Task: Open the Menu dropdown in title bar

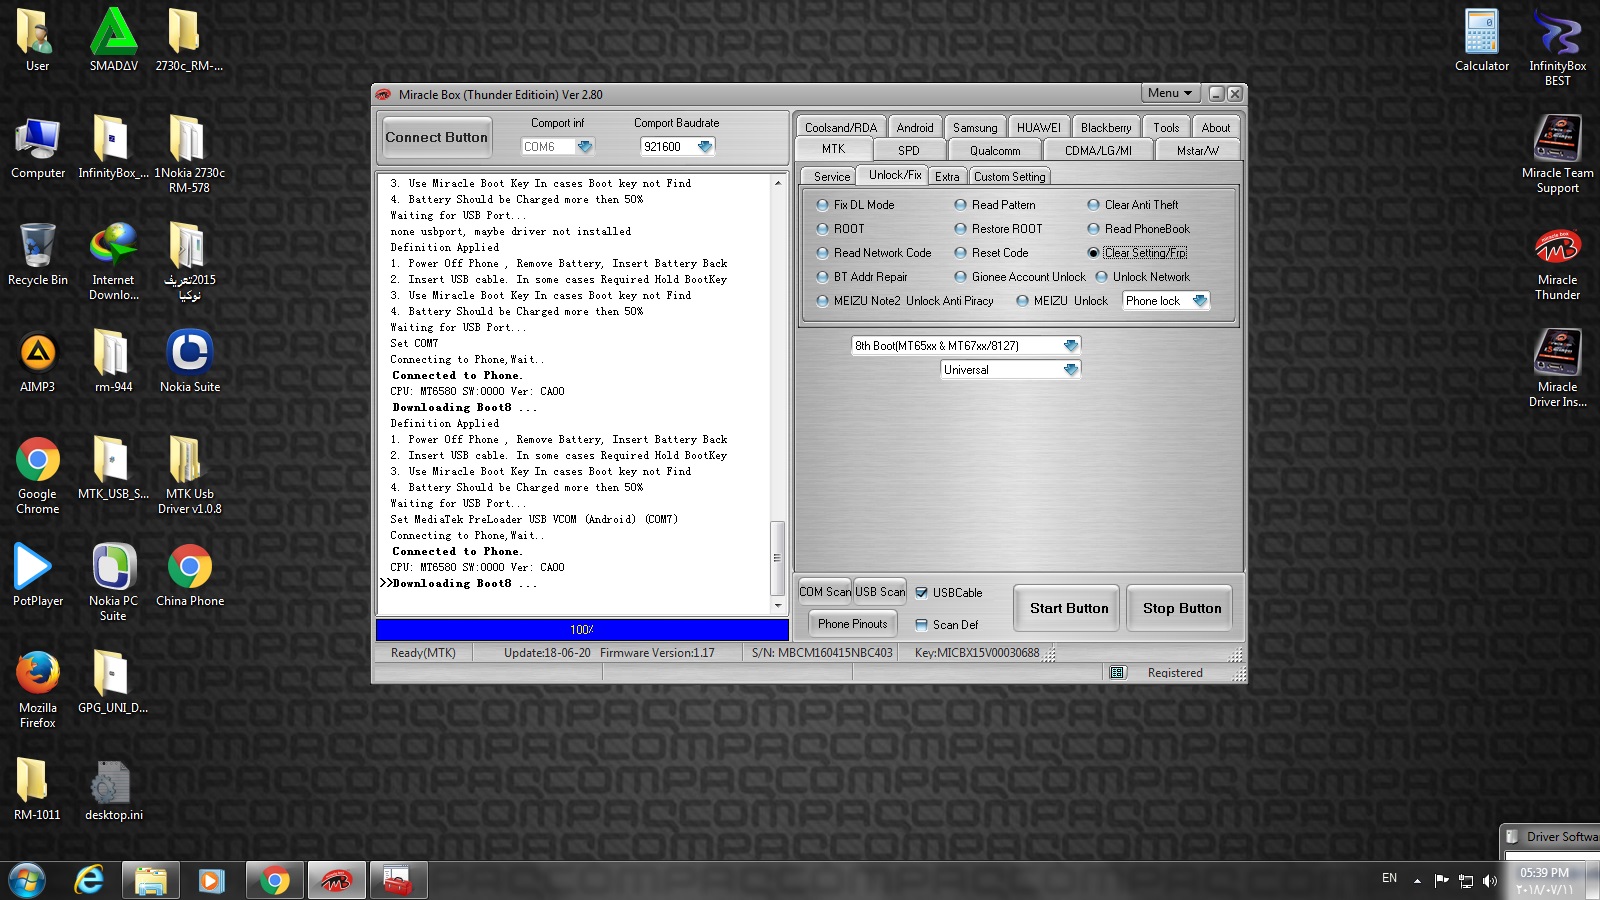Action: pos(1170,93)
